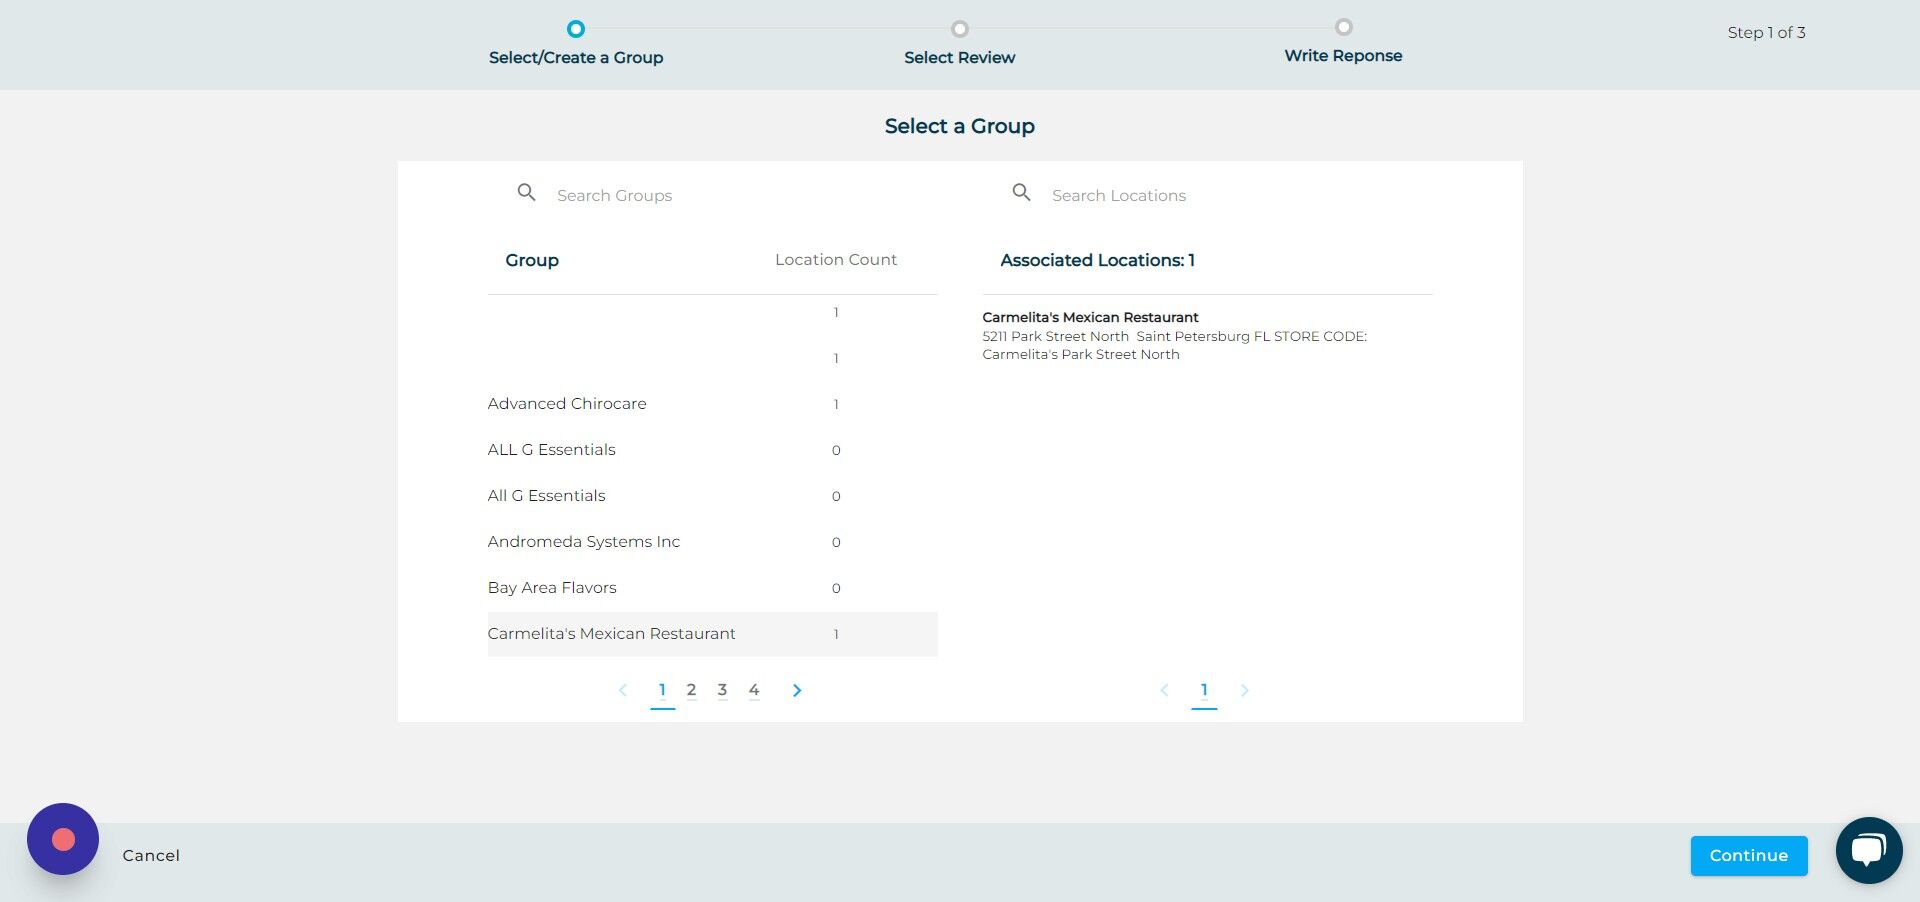The image size is (1920, 902).
Task: Click next arrow in locations pagination
Action: coord(1244,690)
